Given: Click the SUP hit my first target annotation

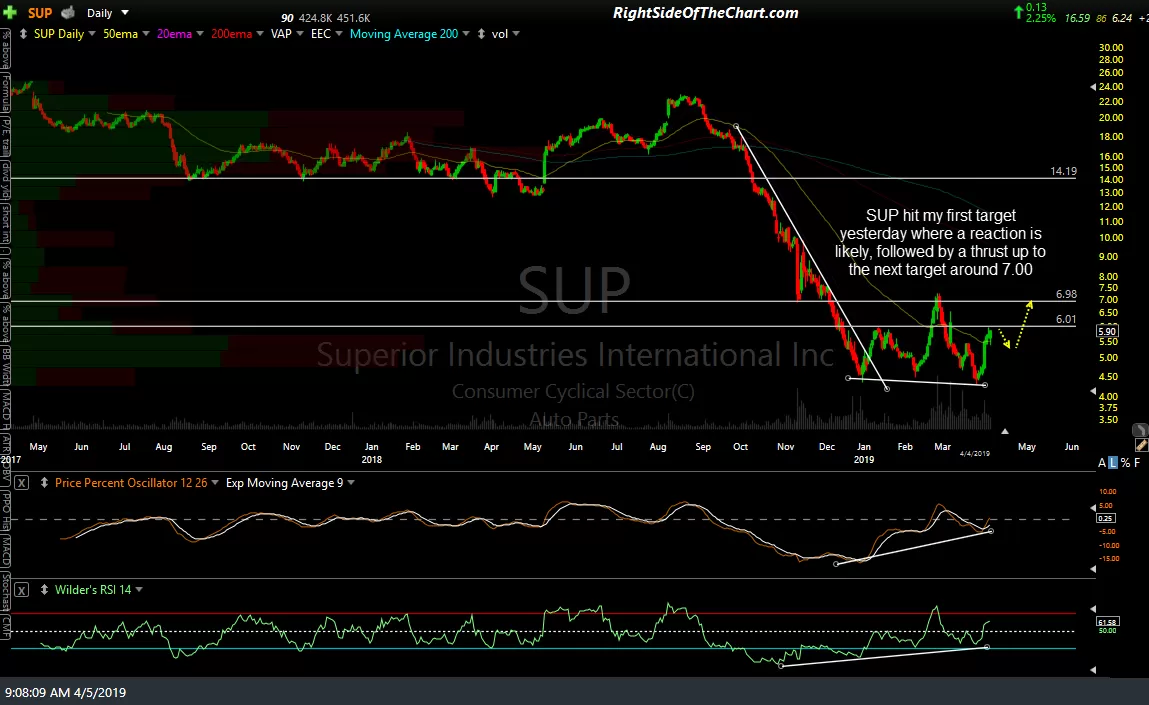Looking at the screenshot, I should [x=940, y=243].
